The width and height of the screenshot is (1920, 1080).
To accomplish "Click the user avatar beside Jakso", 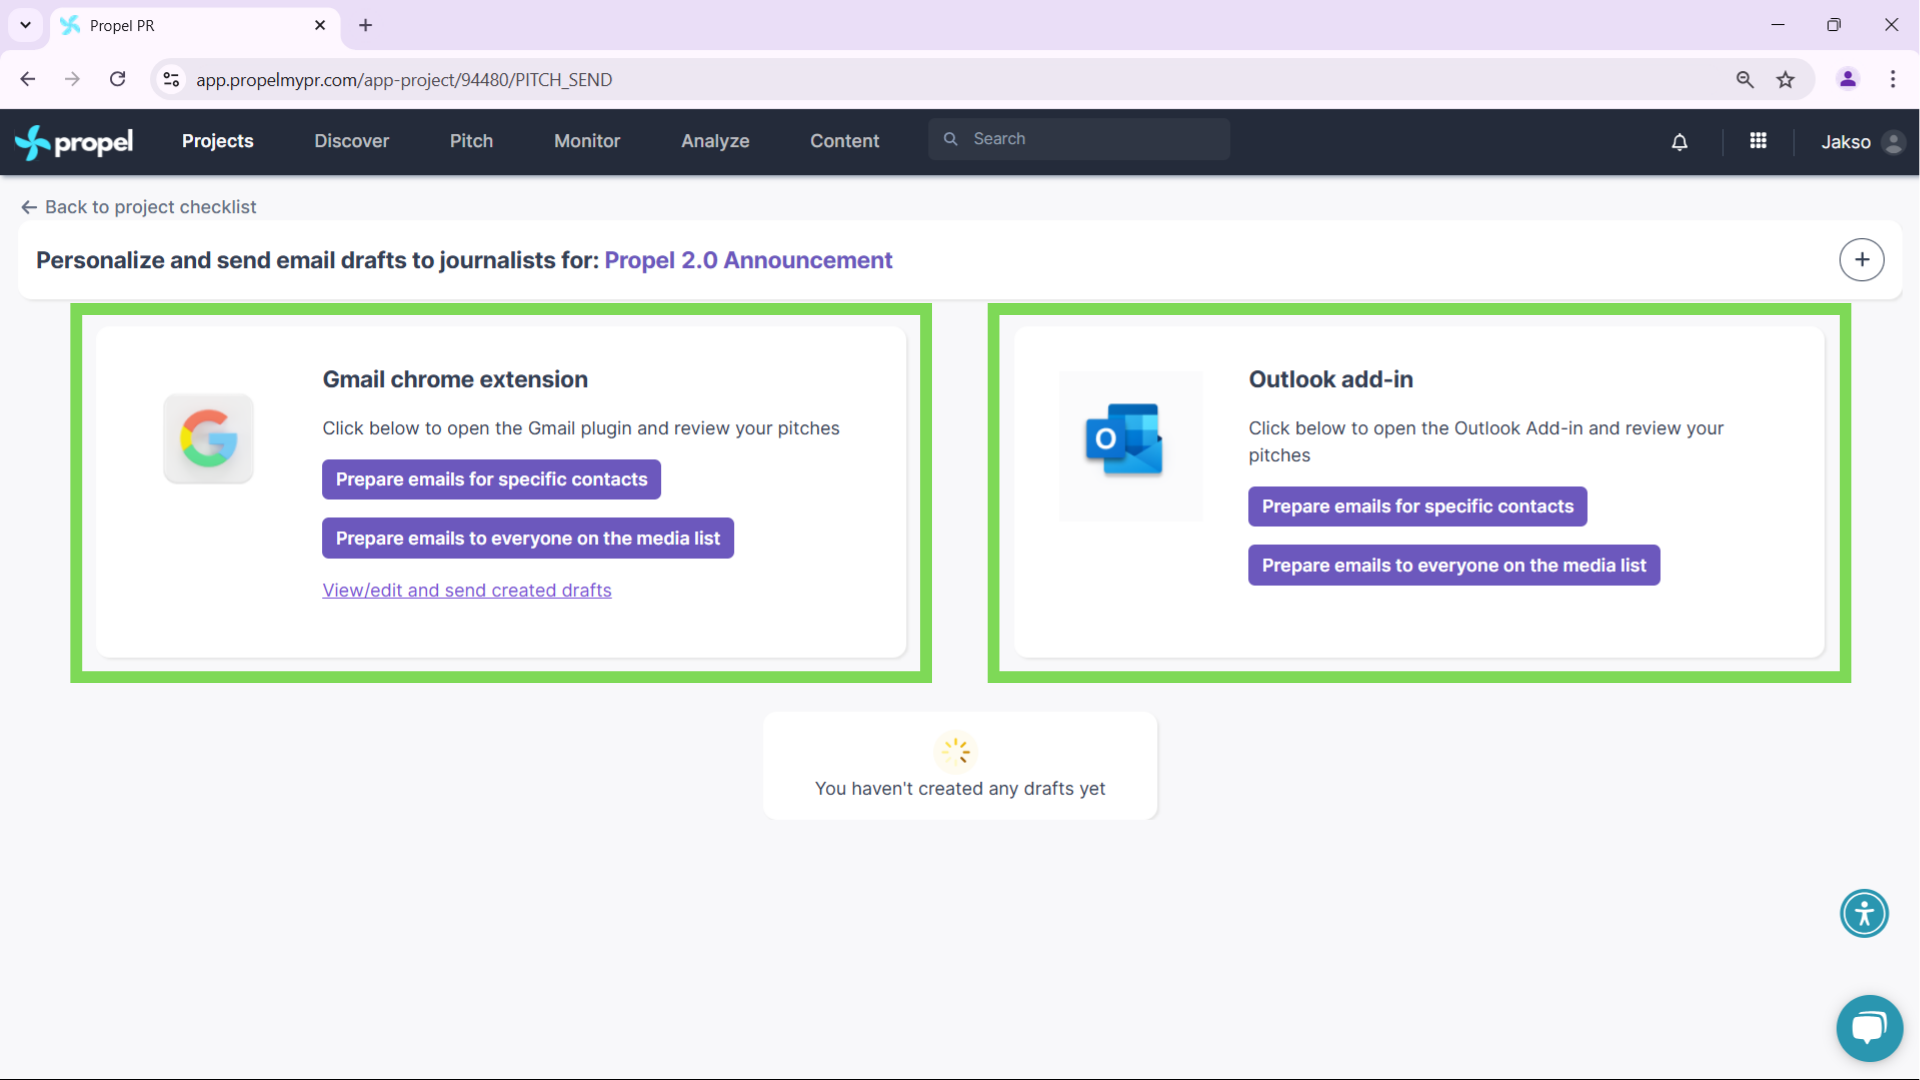I will (1892, 142).
